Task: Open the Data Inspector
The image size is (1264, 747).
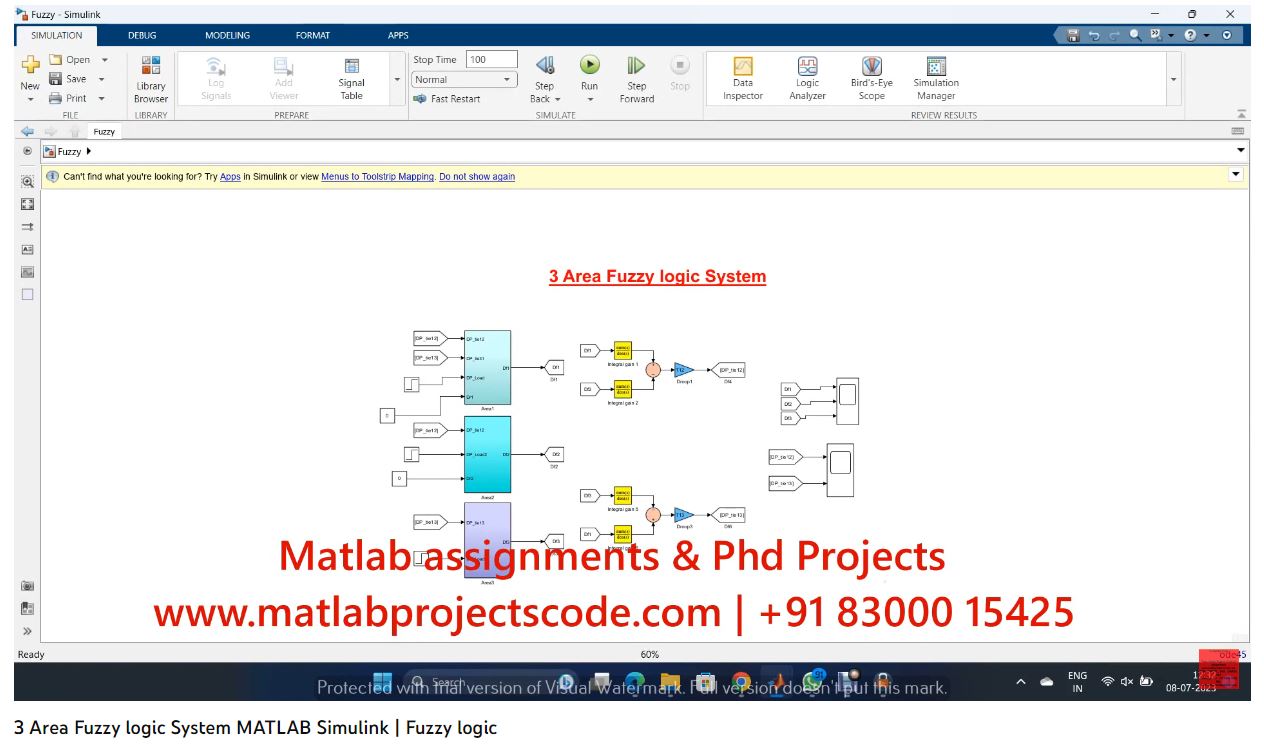Action: [x=743, y=79]
